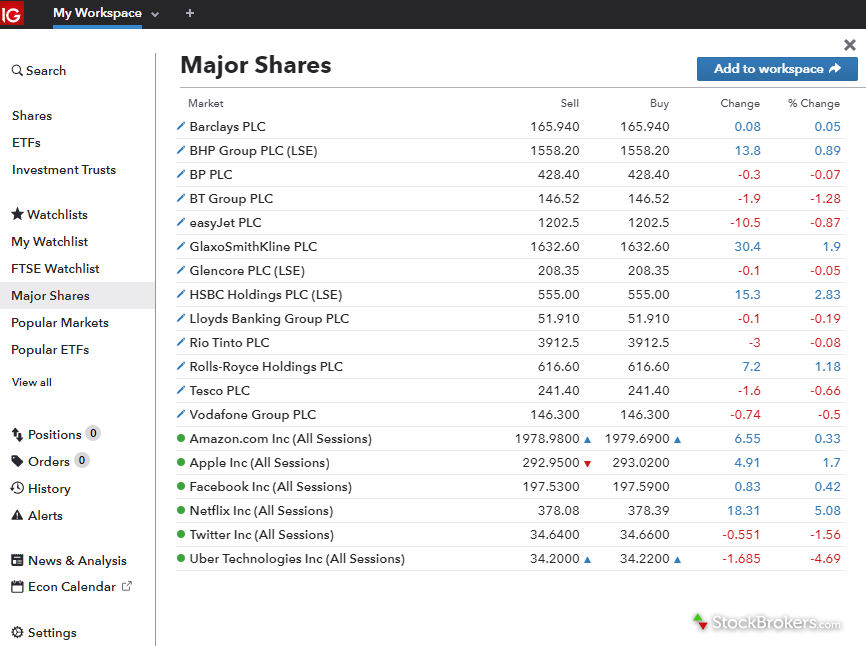Click the pencil icon beside Rolls-Royce Holdings
Viewport: 866px width, 646px height.
coord(181,366)
